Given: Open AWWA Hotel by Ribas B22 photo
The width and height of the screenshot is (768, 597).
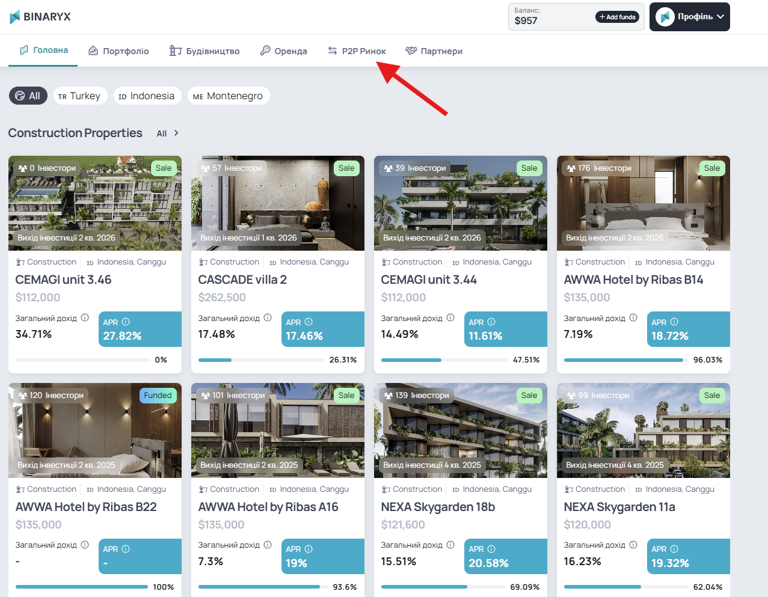Looking at the screenshot, I should [95, 430].
